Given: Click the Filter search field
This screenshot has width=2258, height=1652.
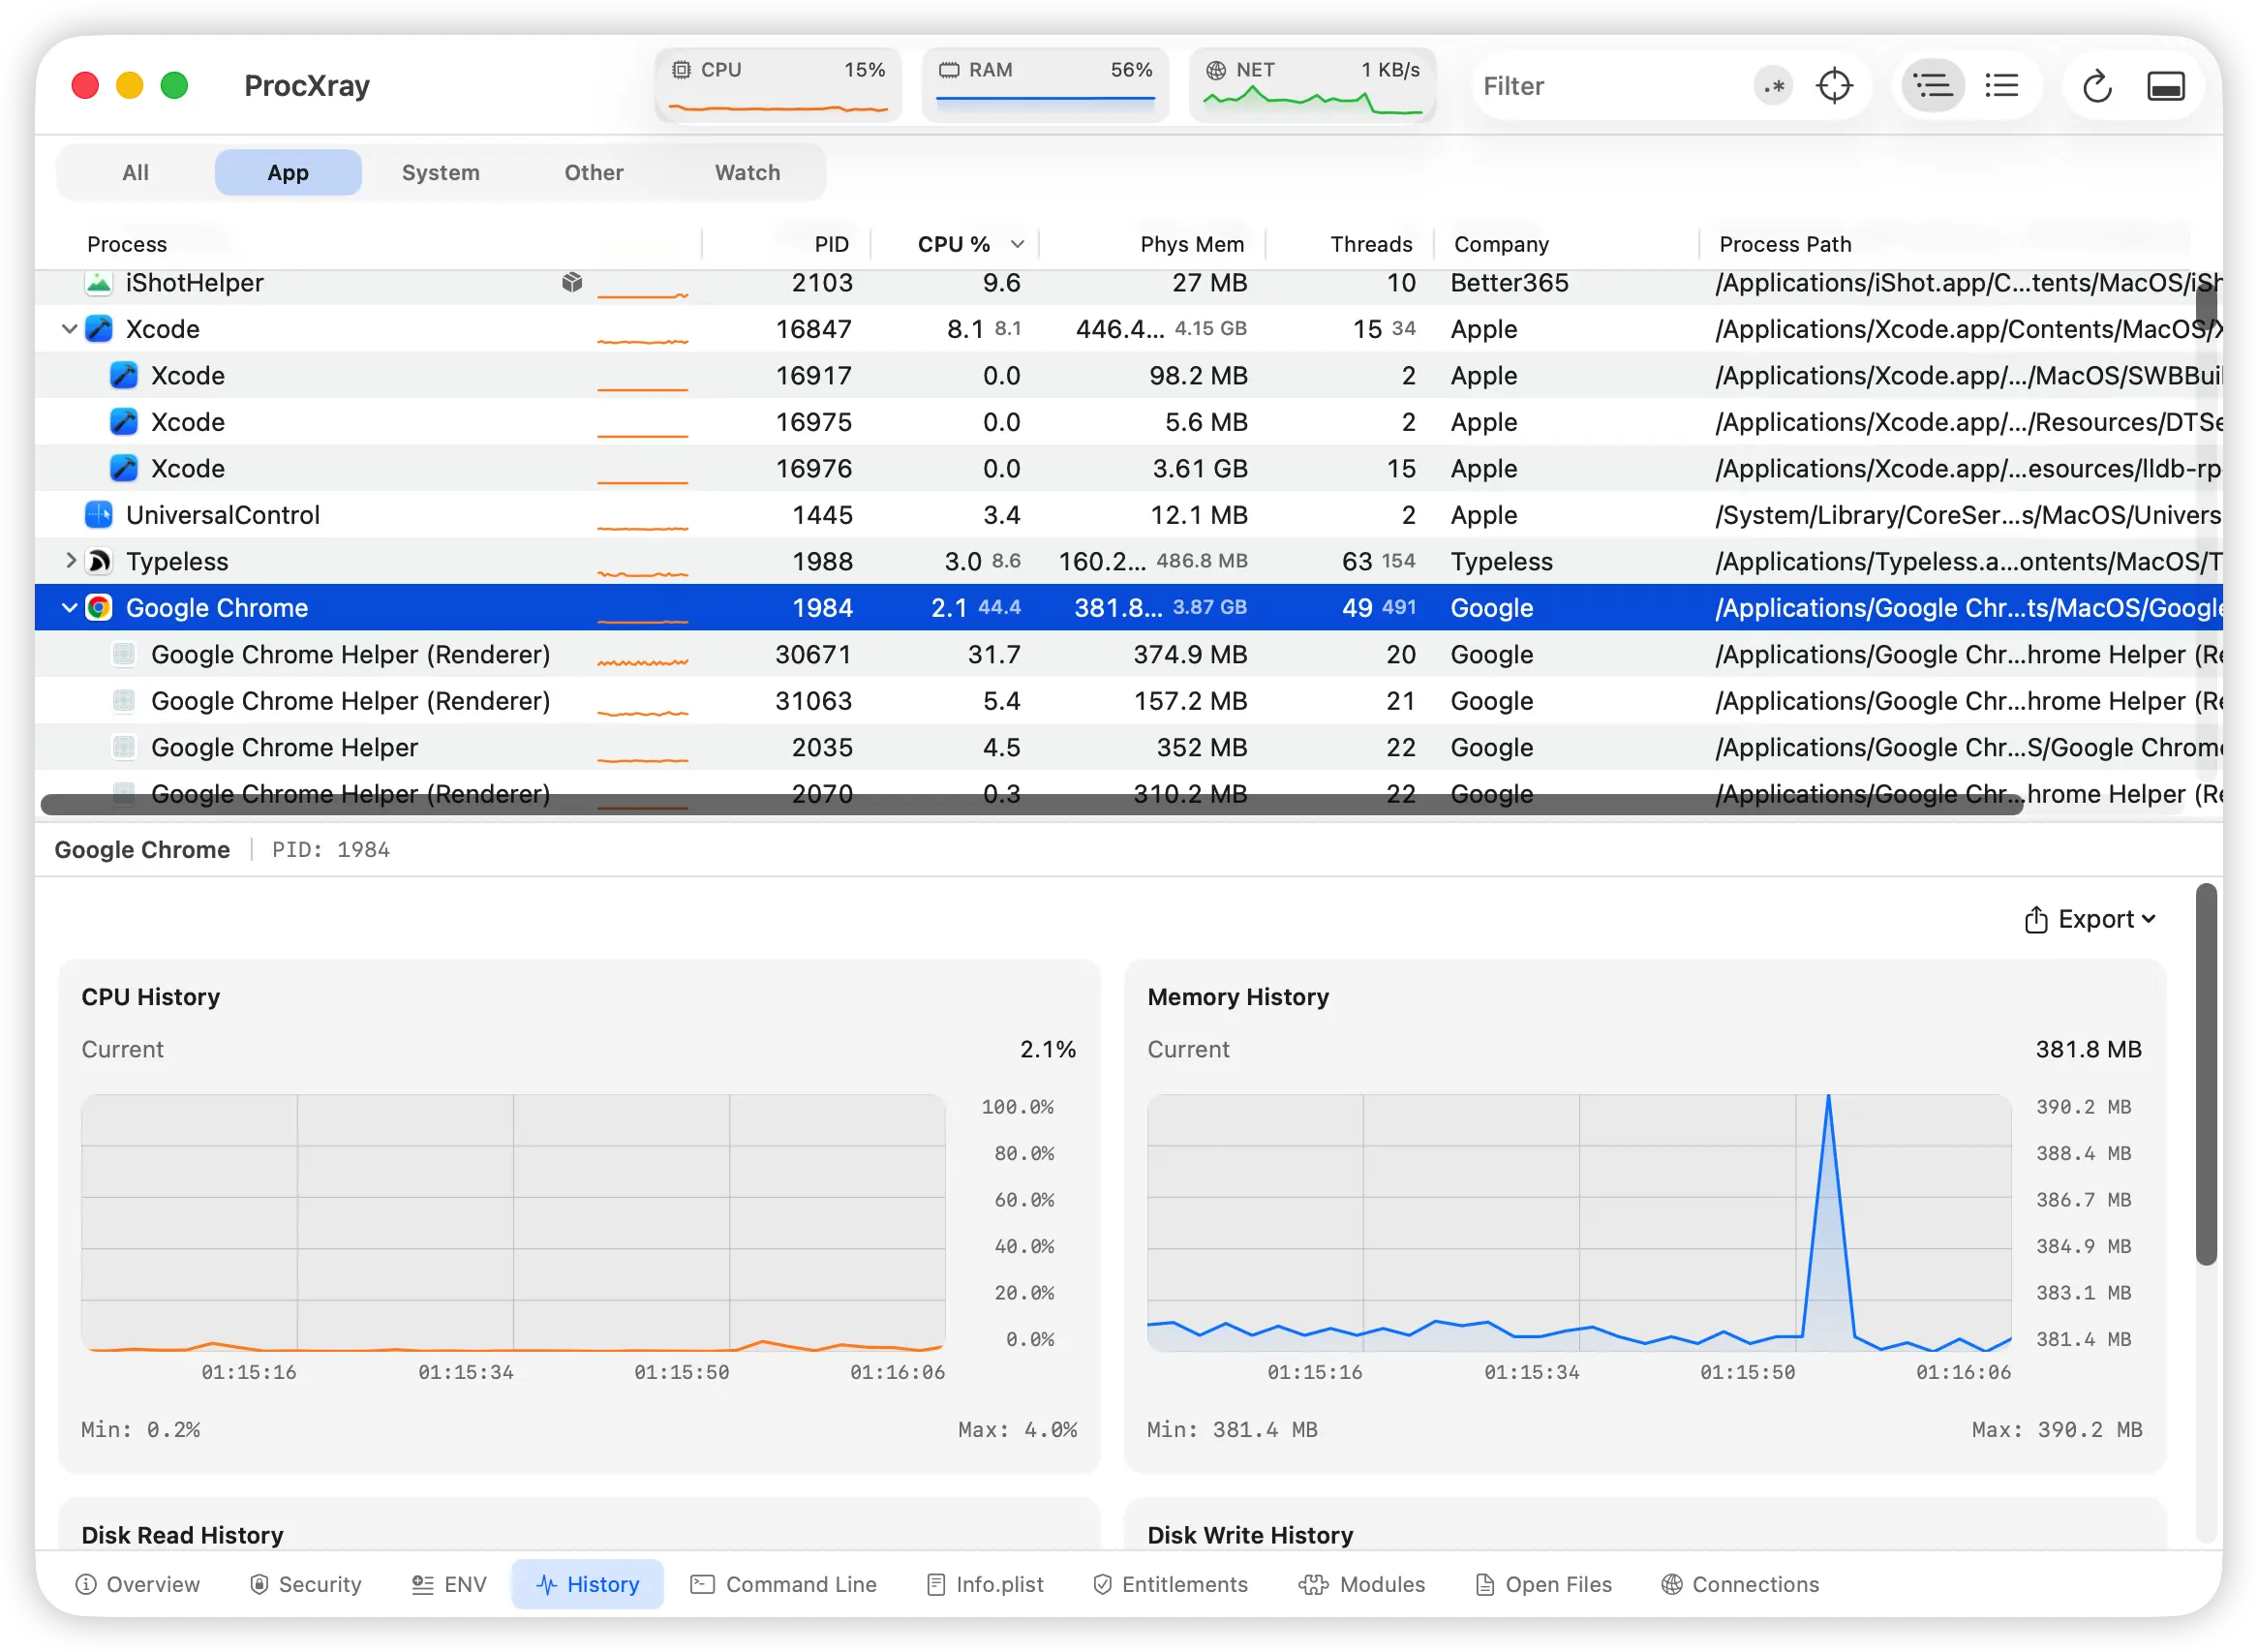Looking at the screenshot, I should pos(1610,86).
